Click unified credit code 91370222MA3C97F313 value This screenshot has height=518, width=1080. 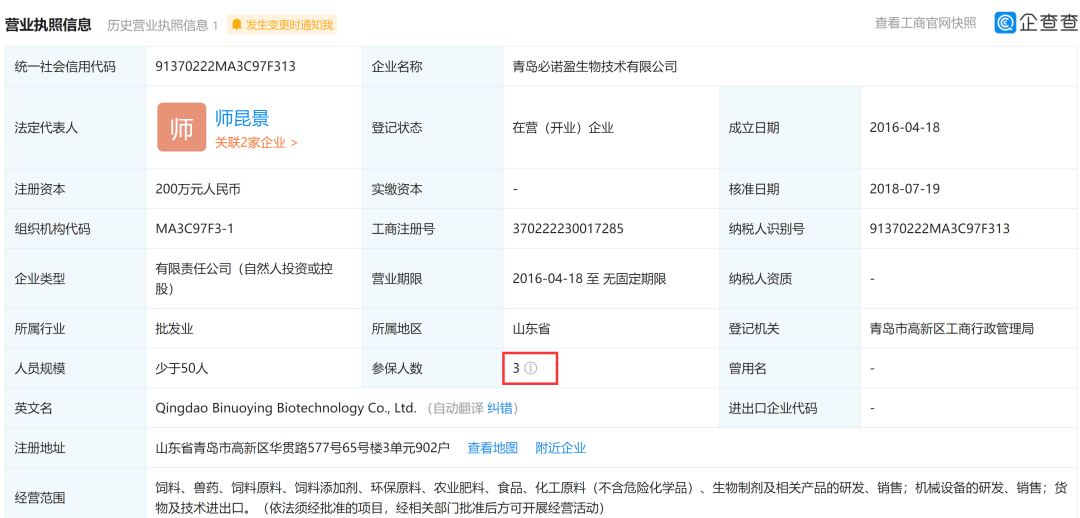point(226,67)
